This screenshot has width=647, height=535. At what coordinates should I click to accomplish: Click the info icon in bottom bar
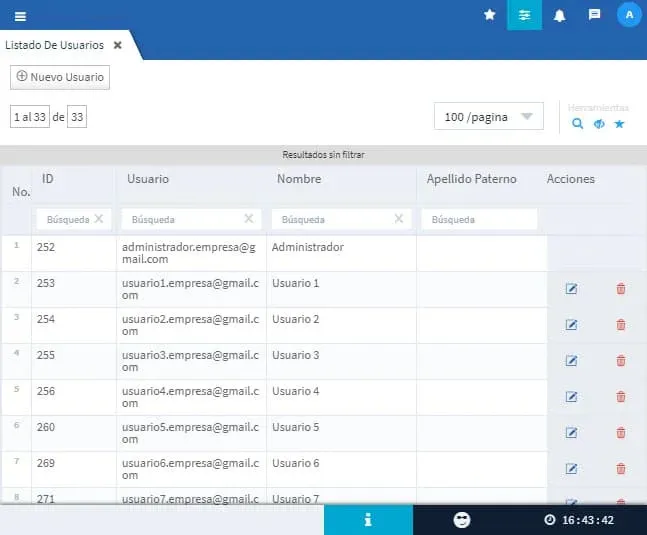click(368, 520)
